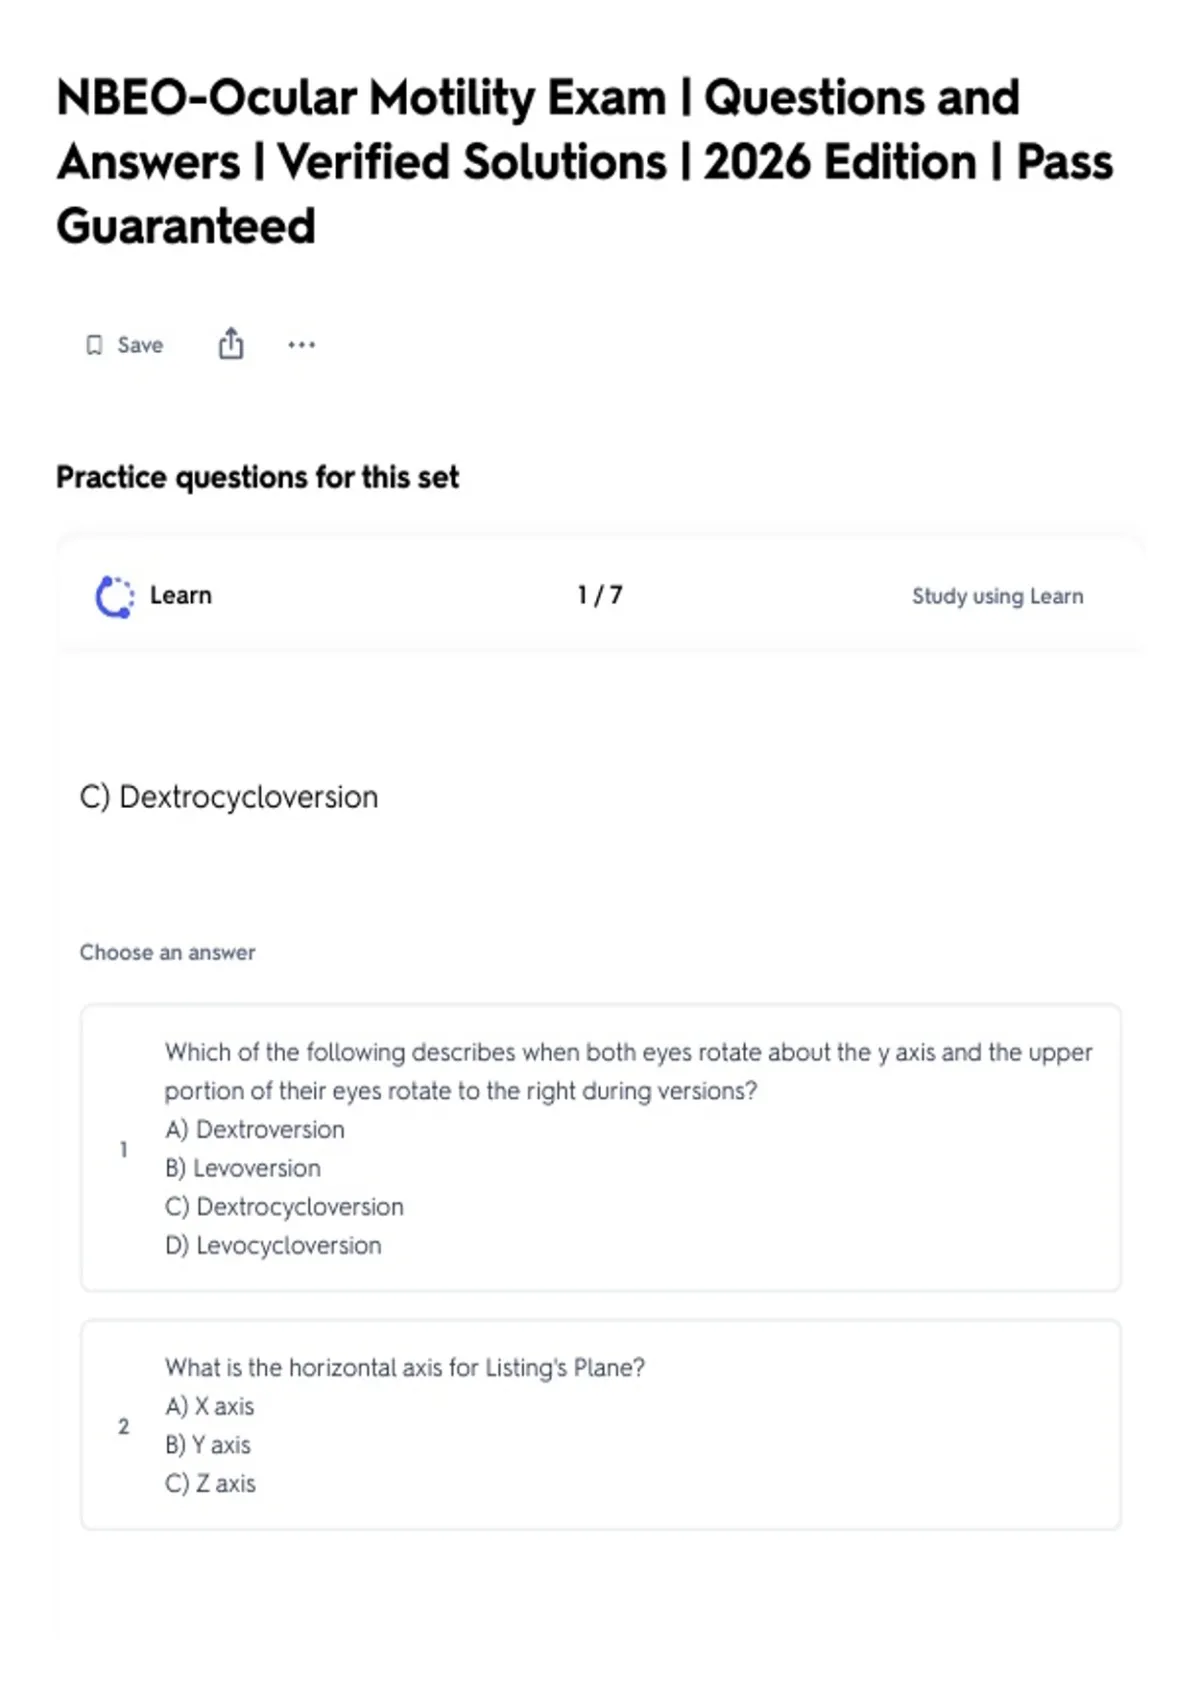Viewport: 1200px width, 1700px height.
Task: Open the Study using Learn link
Action: coord(997,596)
